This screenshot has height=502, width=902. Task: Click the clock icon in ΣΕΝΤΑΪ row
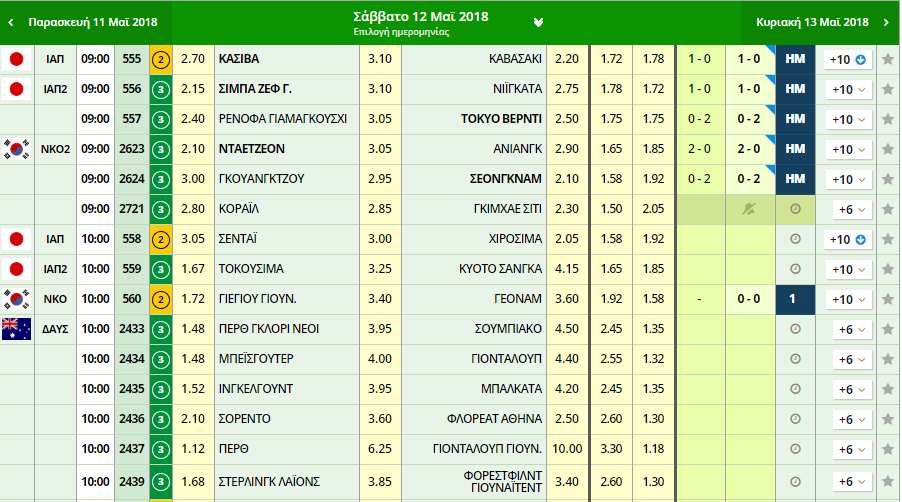[x=795, y=239]
